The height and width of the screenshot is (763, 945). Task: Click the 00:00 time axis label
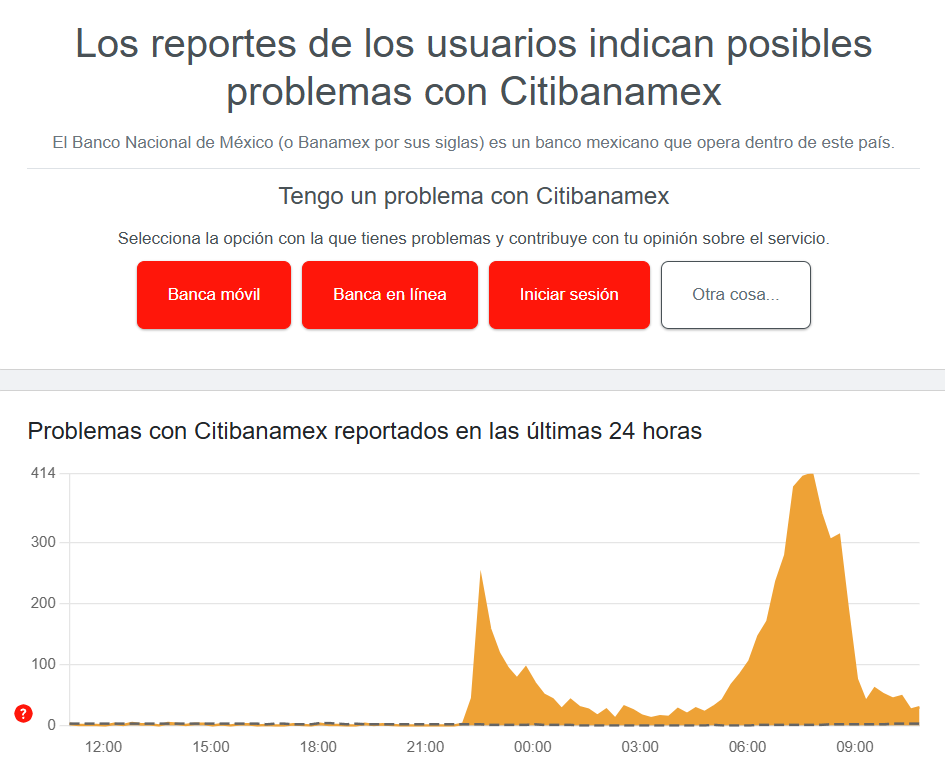pyautogui.click(x=533, y=747)
